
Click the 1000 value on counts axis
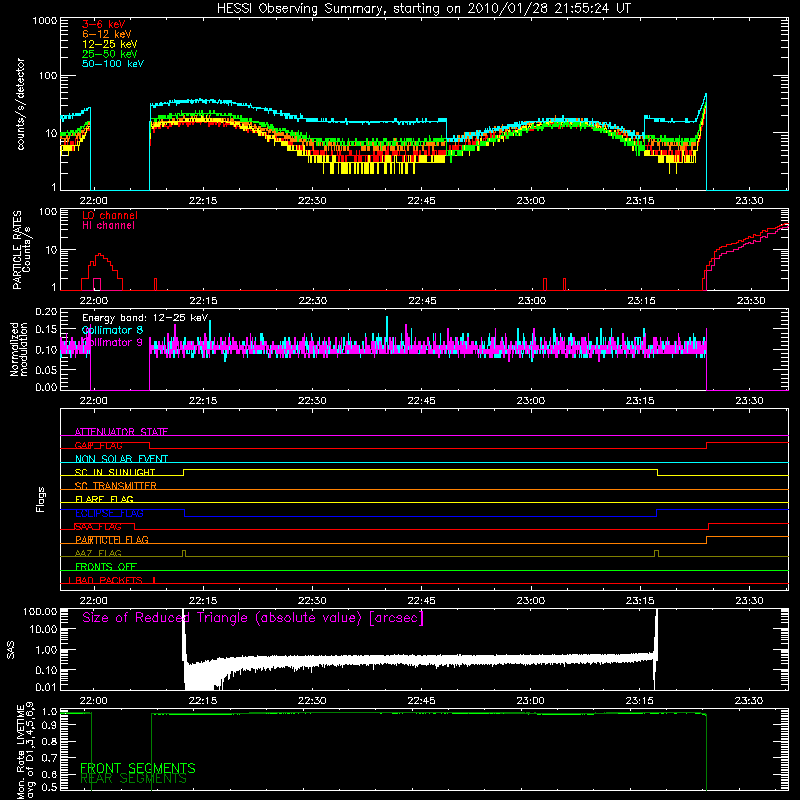(x=44, y=21)
